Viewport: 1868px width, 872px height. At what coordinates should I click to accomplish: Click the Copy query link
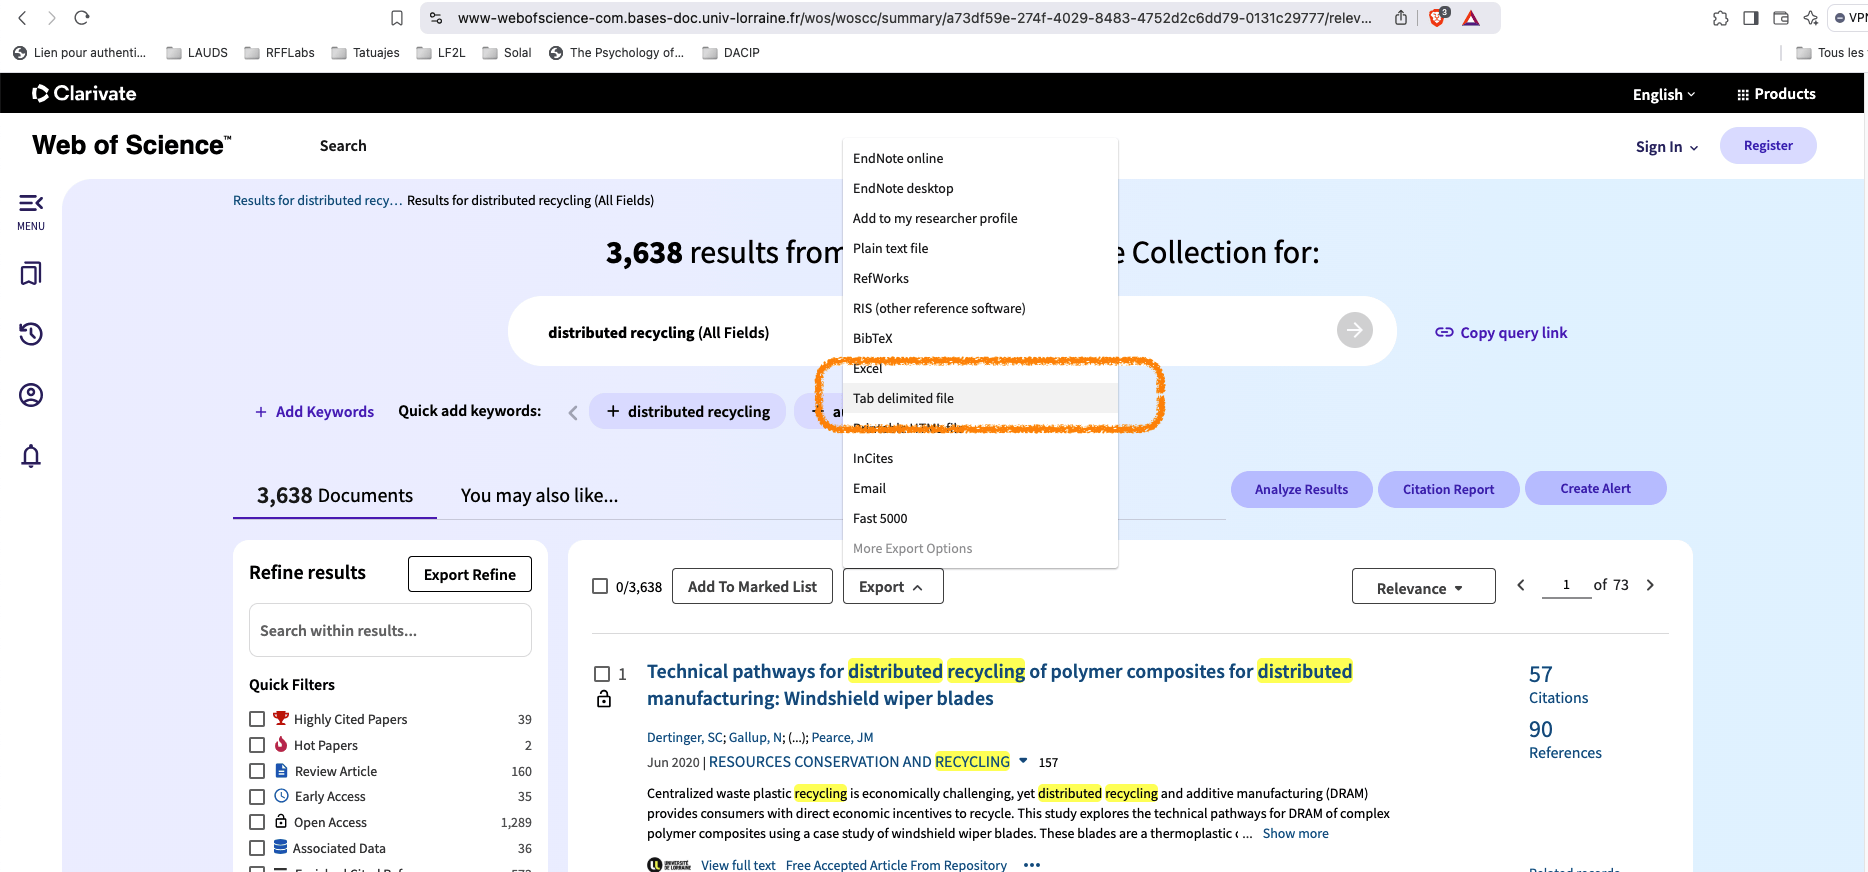click(1501, 333)
